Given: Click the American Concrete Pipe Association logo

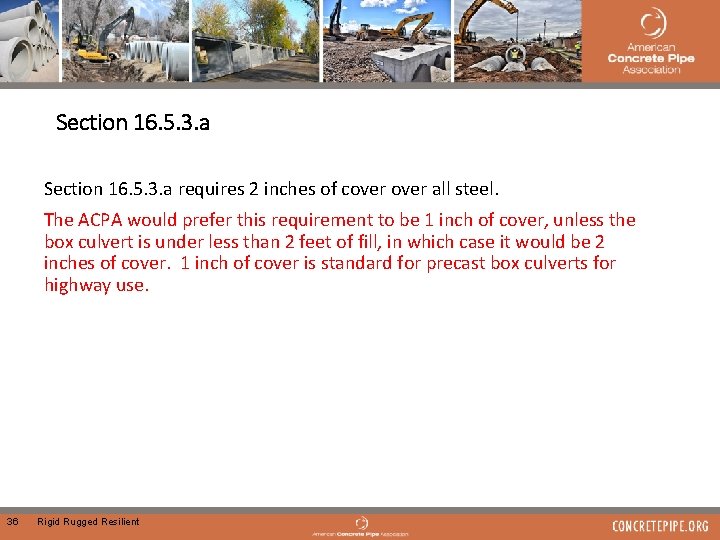Looking at the screenshot, I should pyautogui.click(x=651, y=42).
